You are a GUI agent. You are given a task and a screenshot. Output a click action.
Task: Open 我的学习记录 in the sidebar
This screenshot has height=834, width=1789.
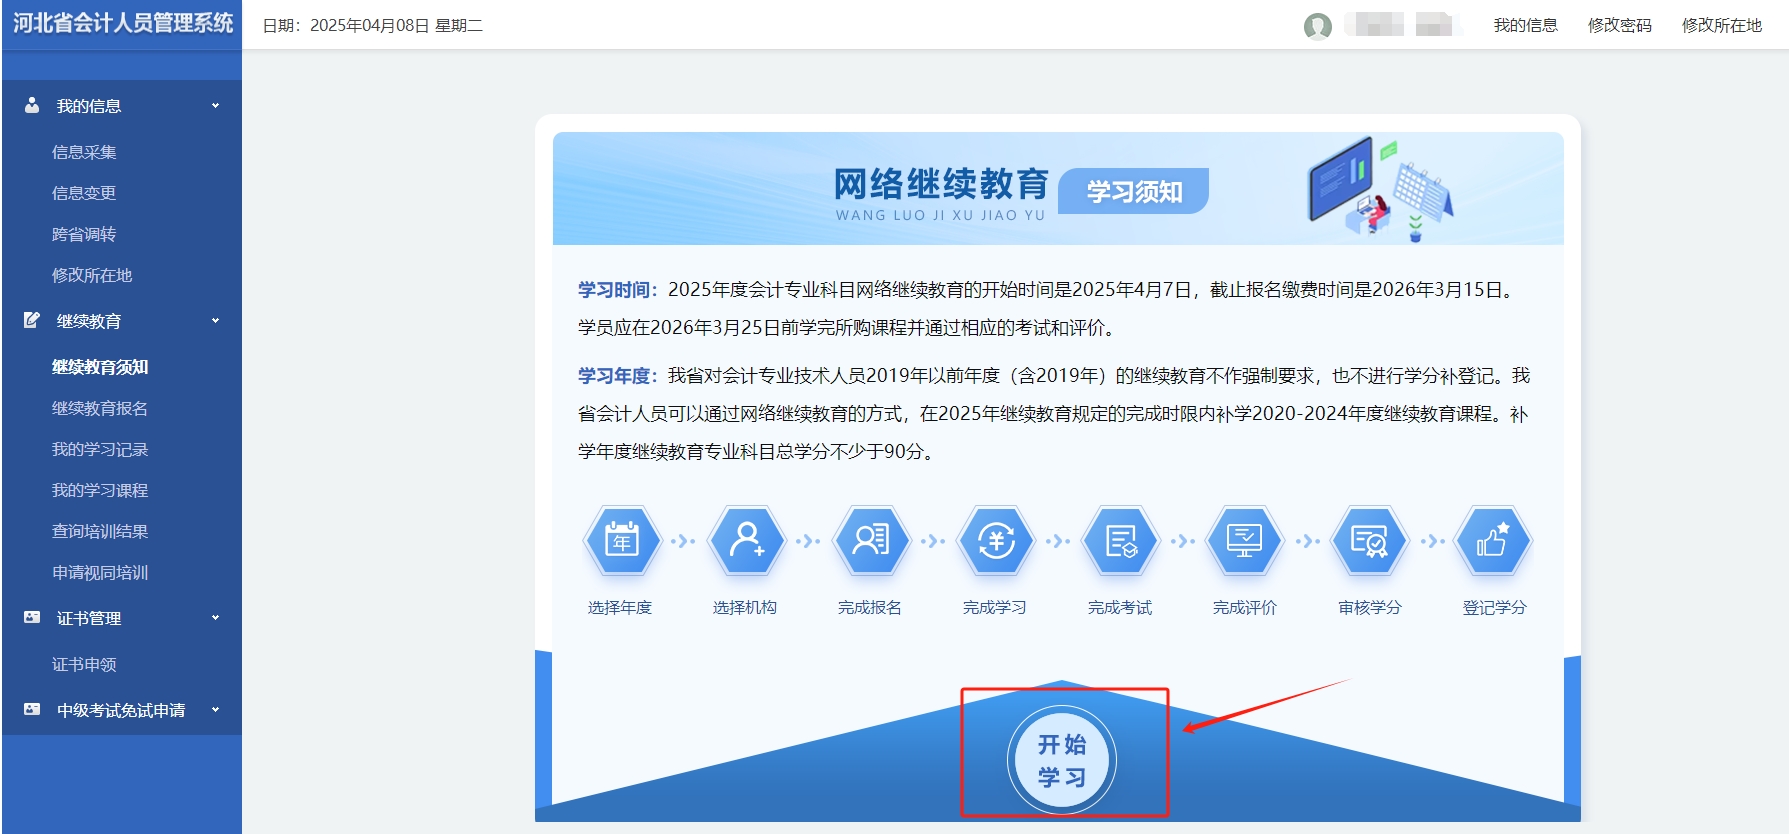pyautogui.click(x=100, y=449)
